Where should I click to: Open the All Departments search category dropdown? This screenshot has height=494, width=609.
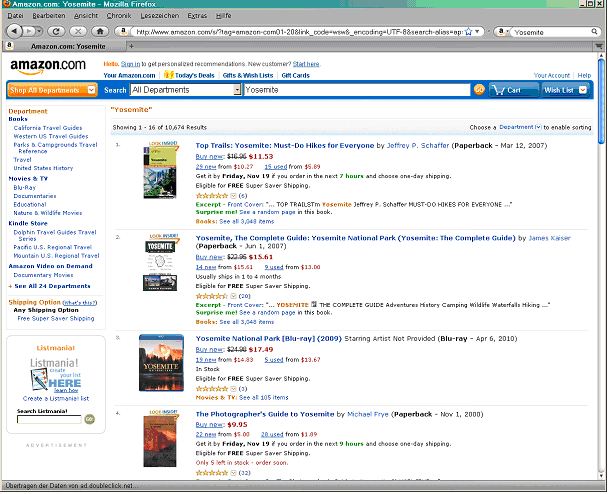pyautogui.click(x=186, y=90)
